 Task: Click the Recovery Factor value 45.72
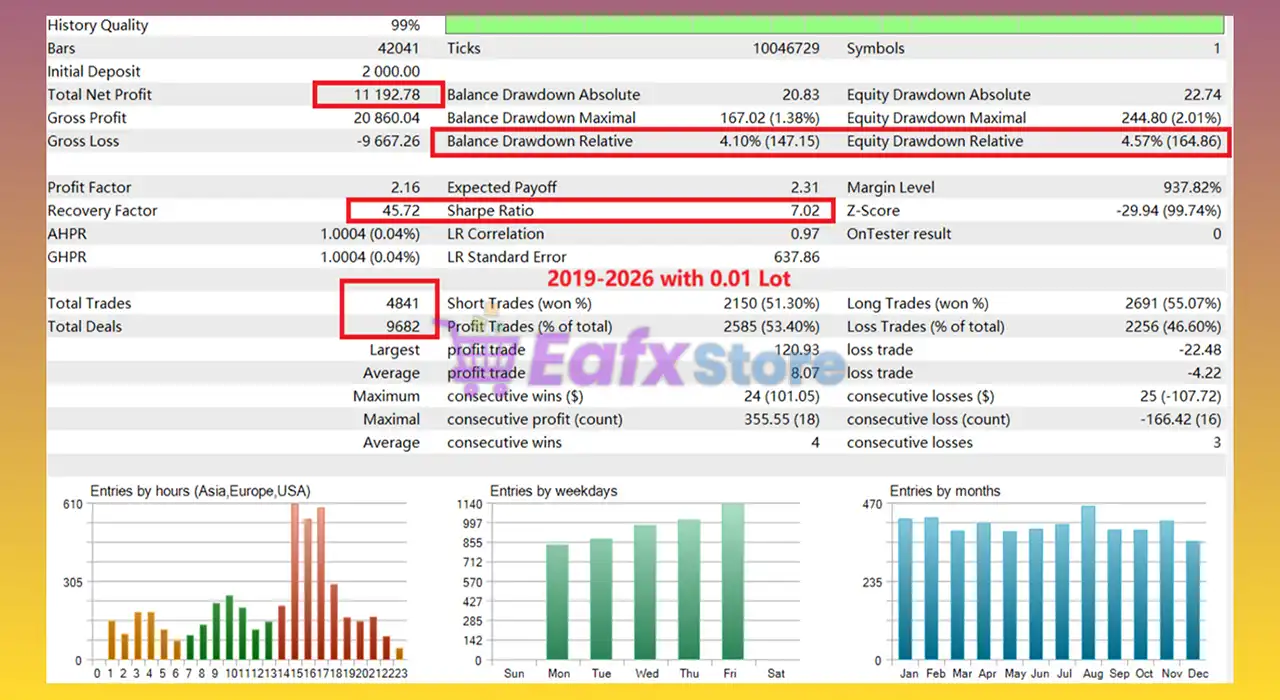click(401, 211)
